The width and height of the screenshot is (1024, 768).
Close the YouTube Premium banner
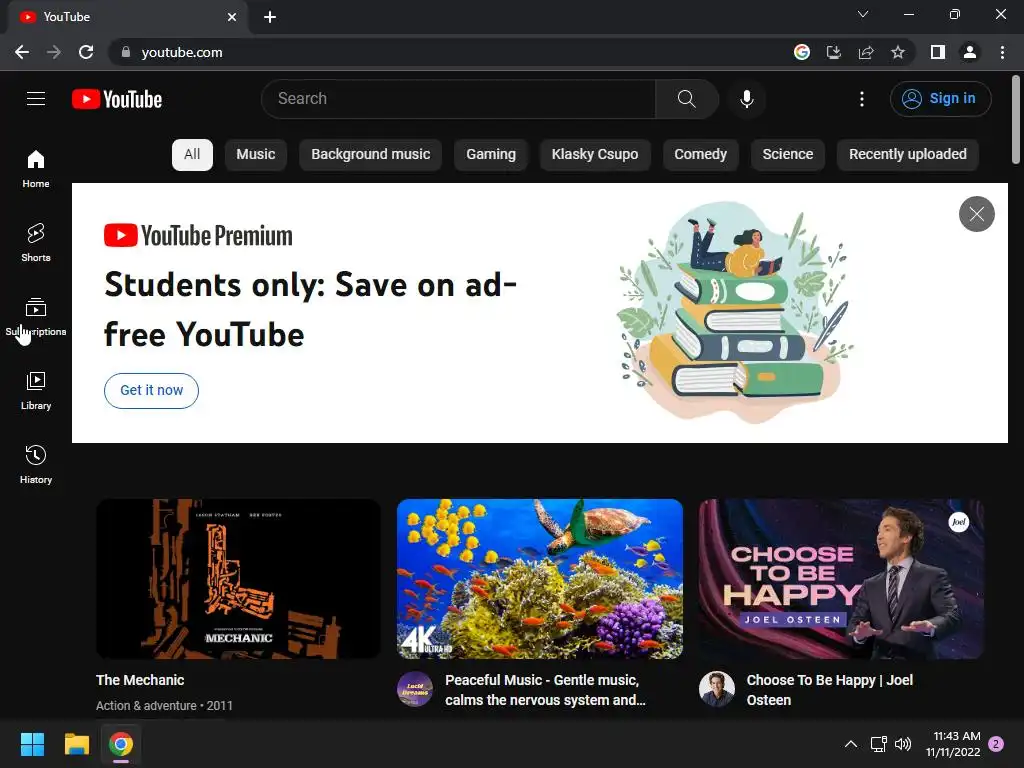[x=976, y=214]
